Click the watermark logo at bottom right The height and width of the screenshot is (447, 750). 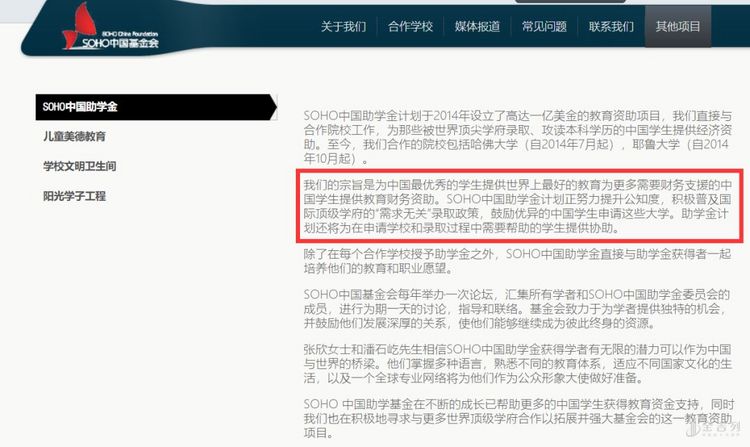tap(713, 429)
